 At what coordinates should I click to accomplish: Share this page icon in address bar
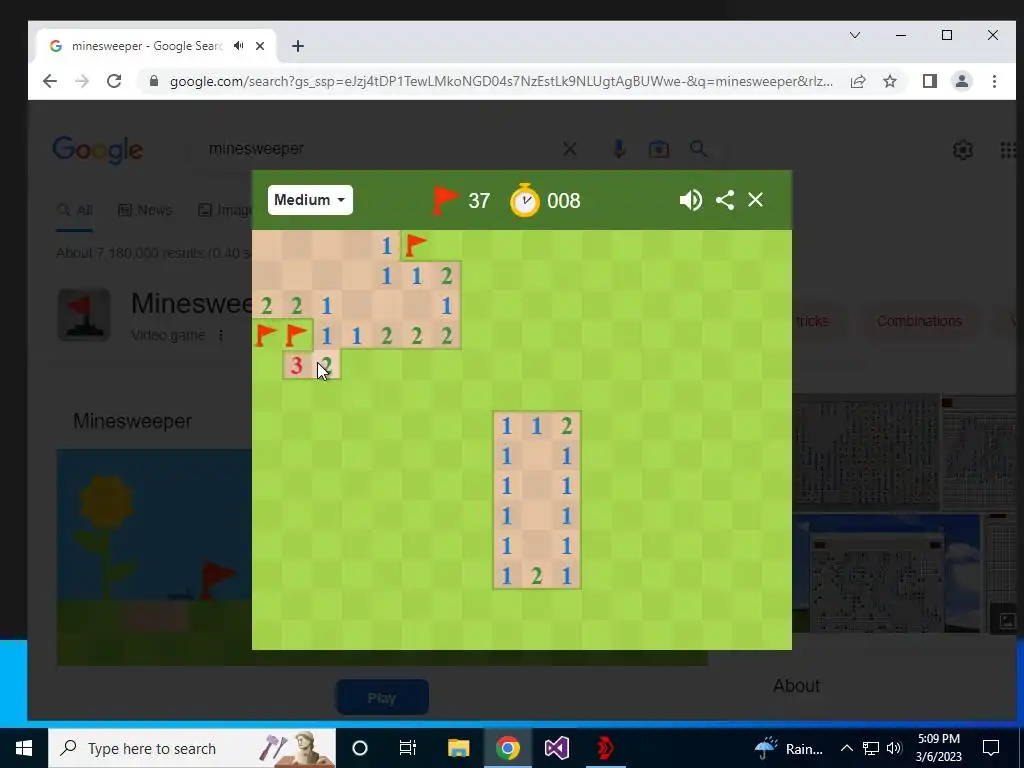coord(858,81)
